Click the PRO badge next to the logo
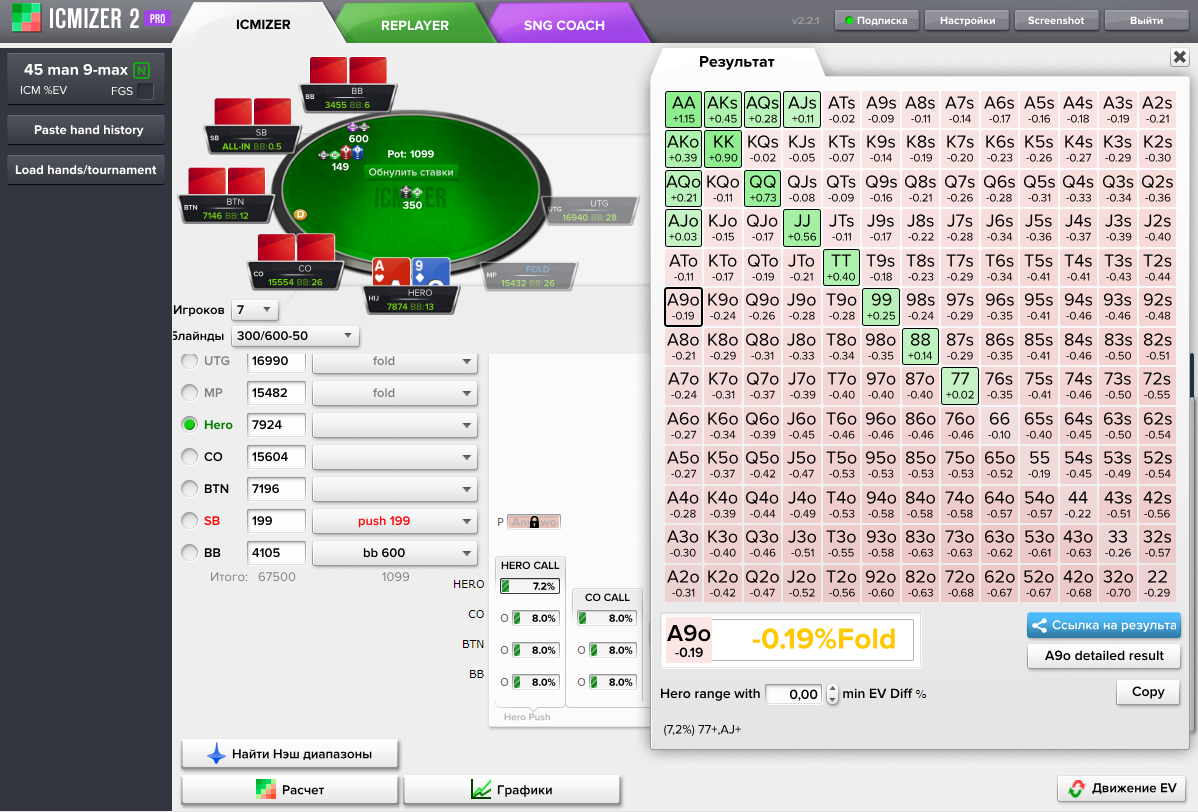Image resolution: width=1198 pixels, height=812 pixels. click(x=157, y=19)
